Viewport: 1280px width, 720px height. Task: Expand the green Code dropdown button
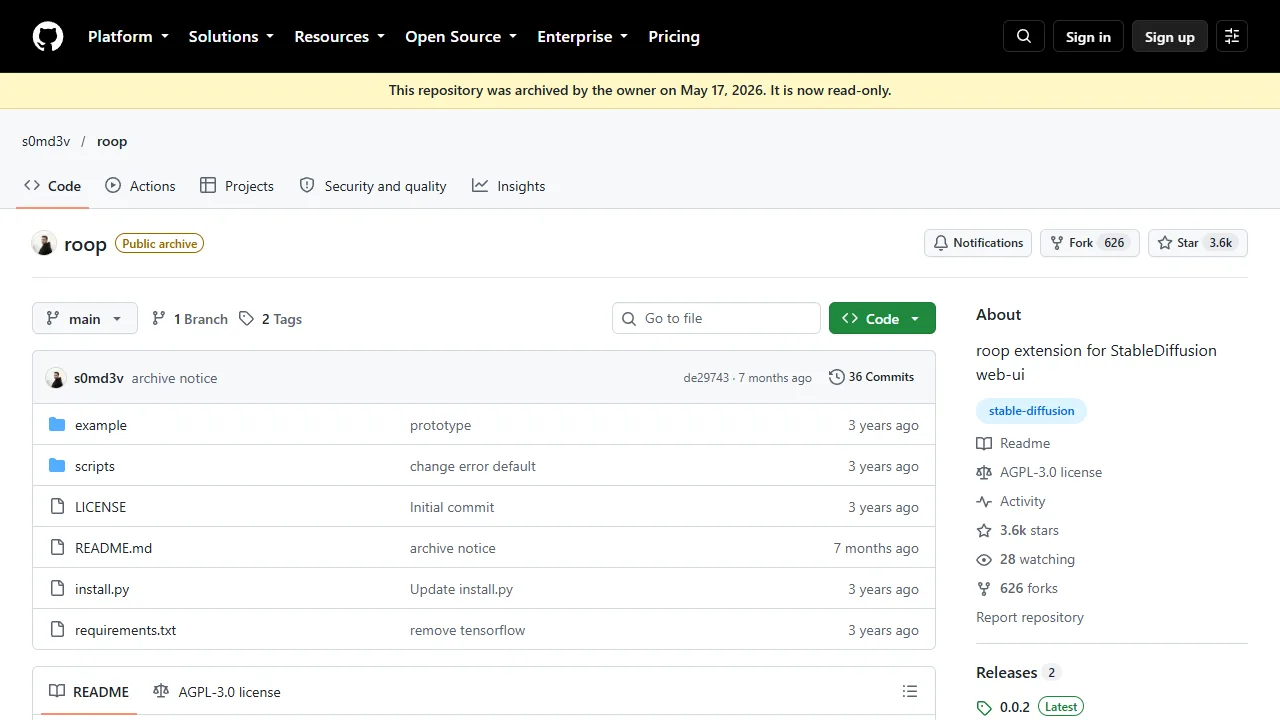point(882,318)
